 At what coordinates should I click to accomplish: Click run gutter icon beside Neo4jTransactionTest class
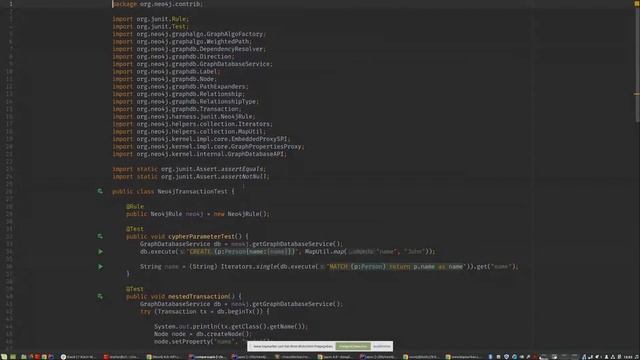pyautogui.click(x=100, y=191)
